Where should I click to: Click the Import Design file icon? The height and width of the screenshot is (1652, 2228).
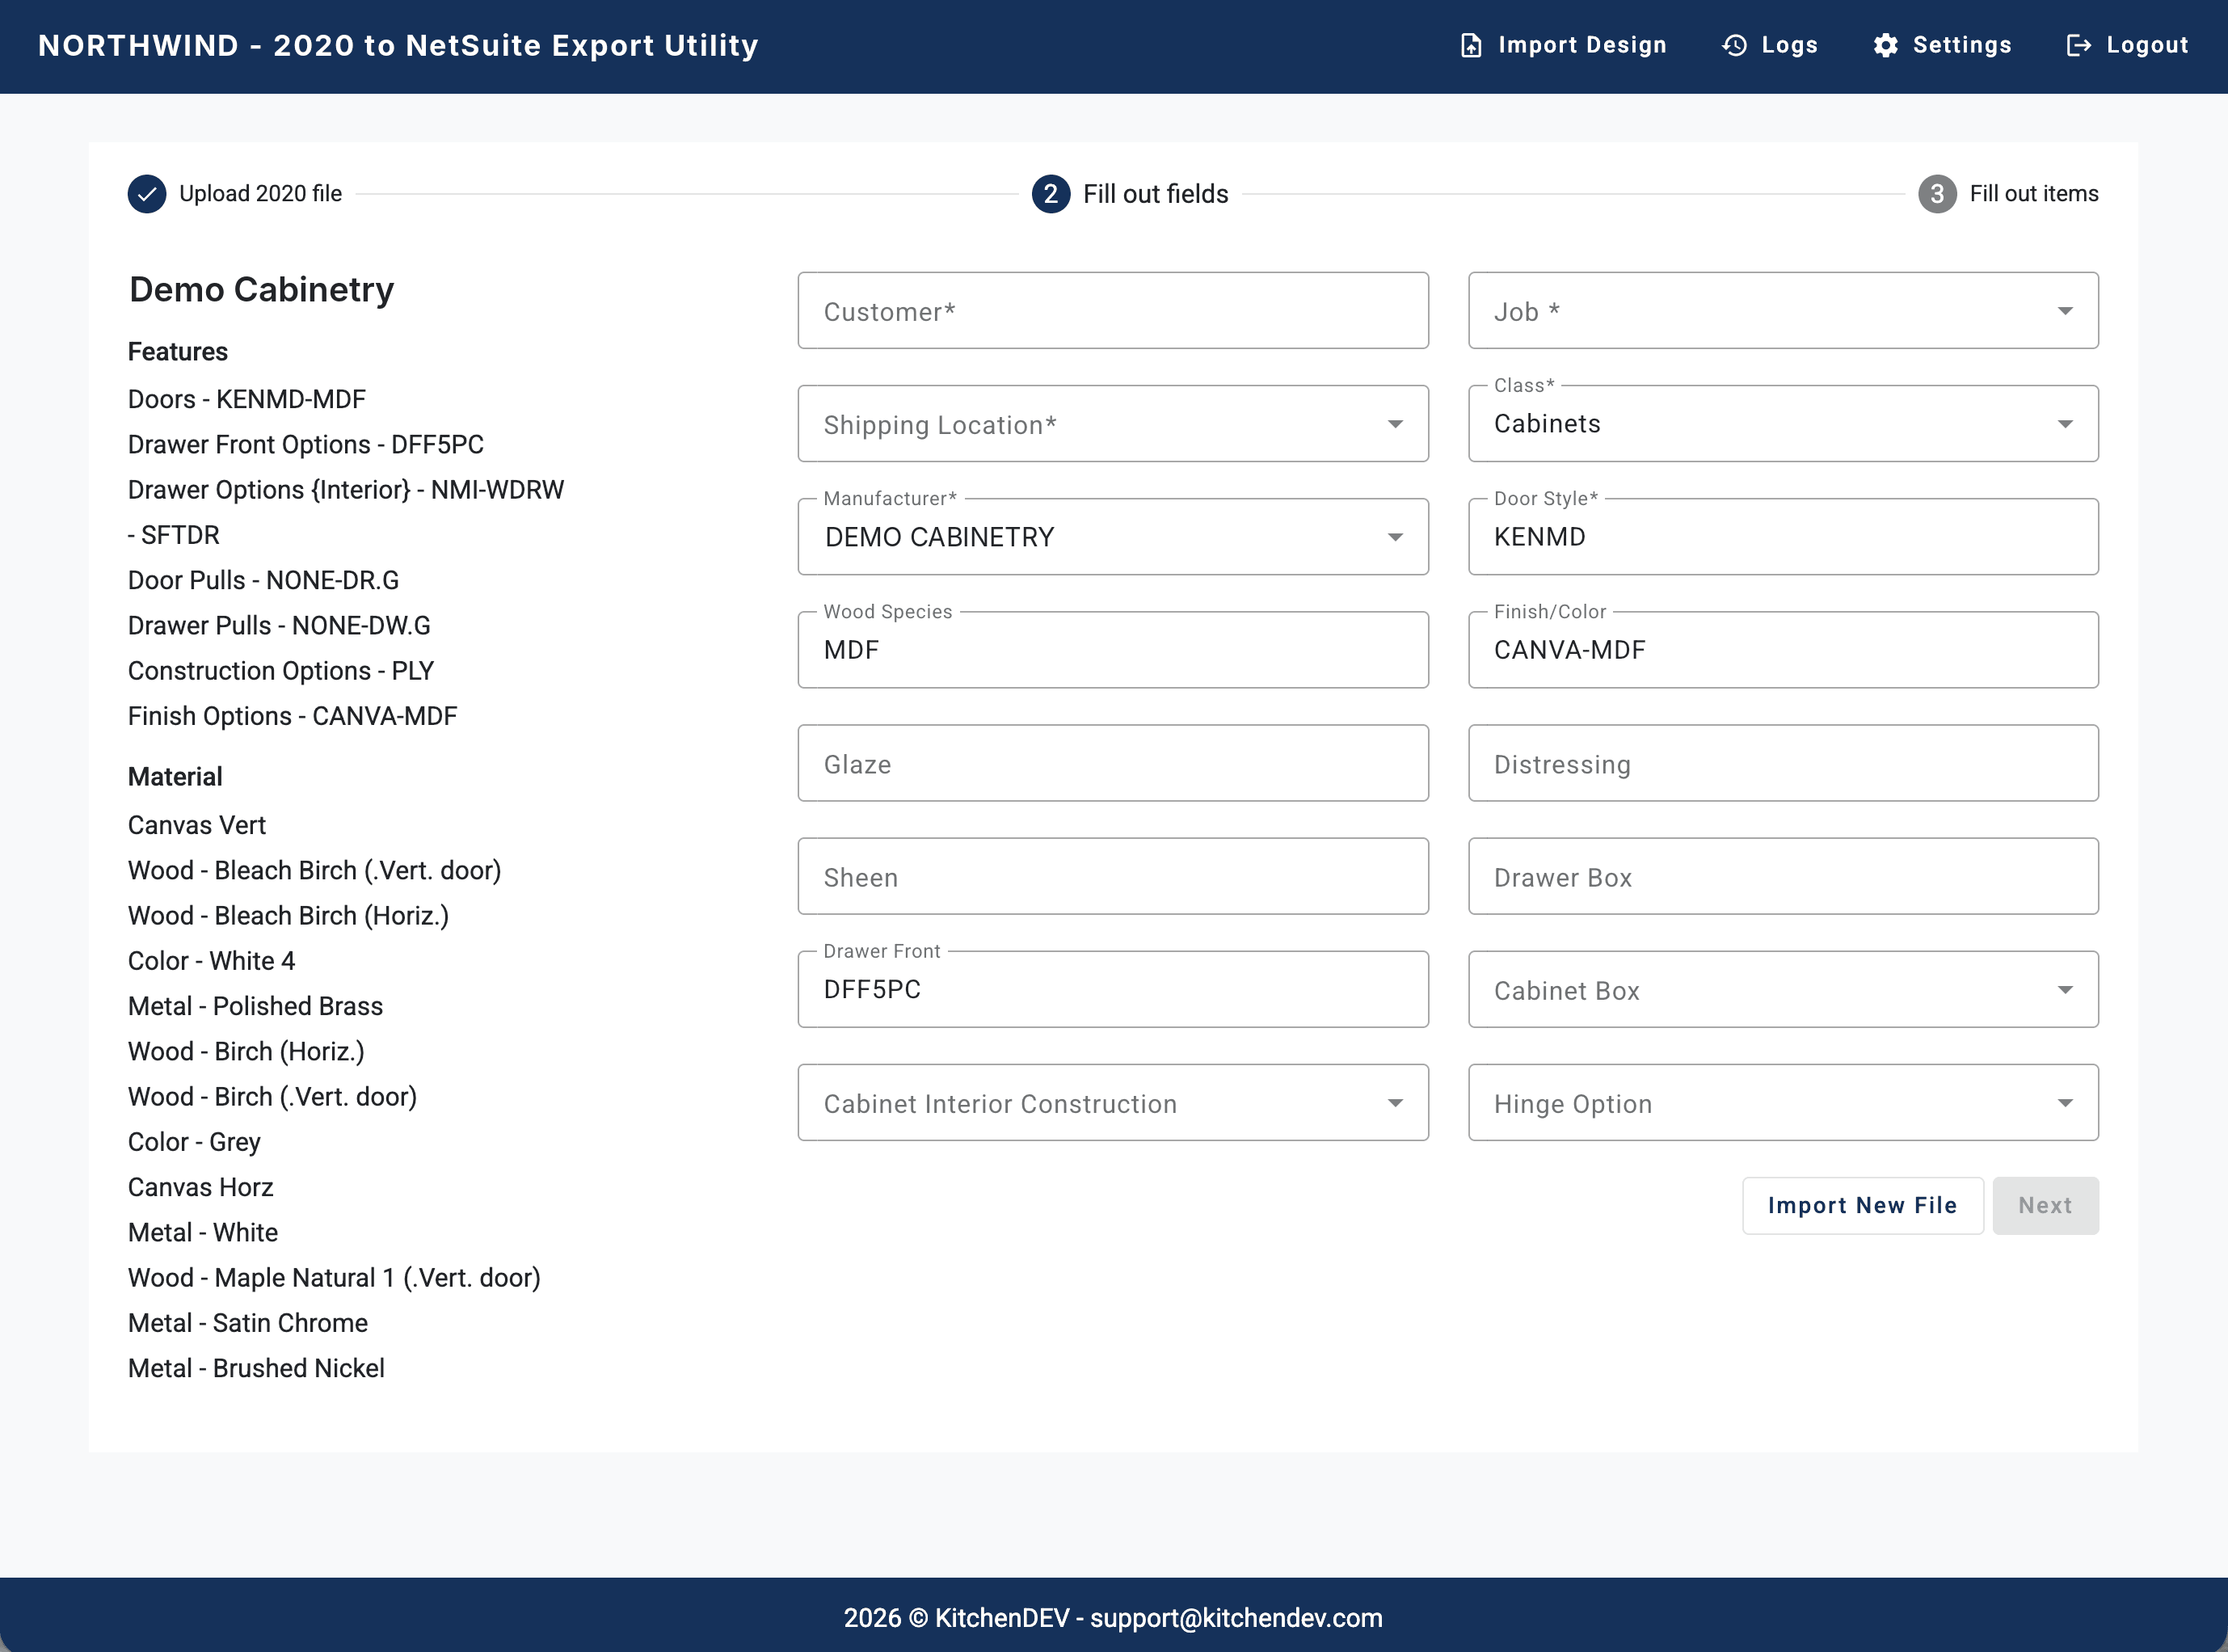coord(1470,46)
